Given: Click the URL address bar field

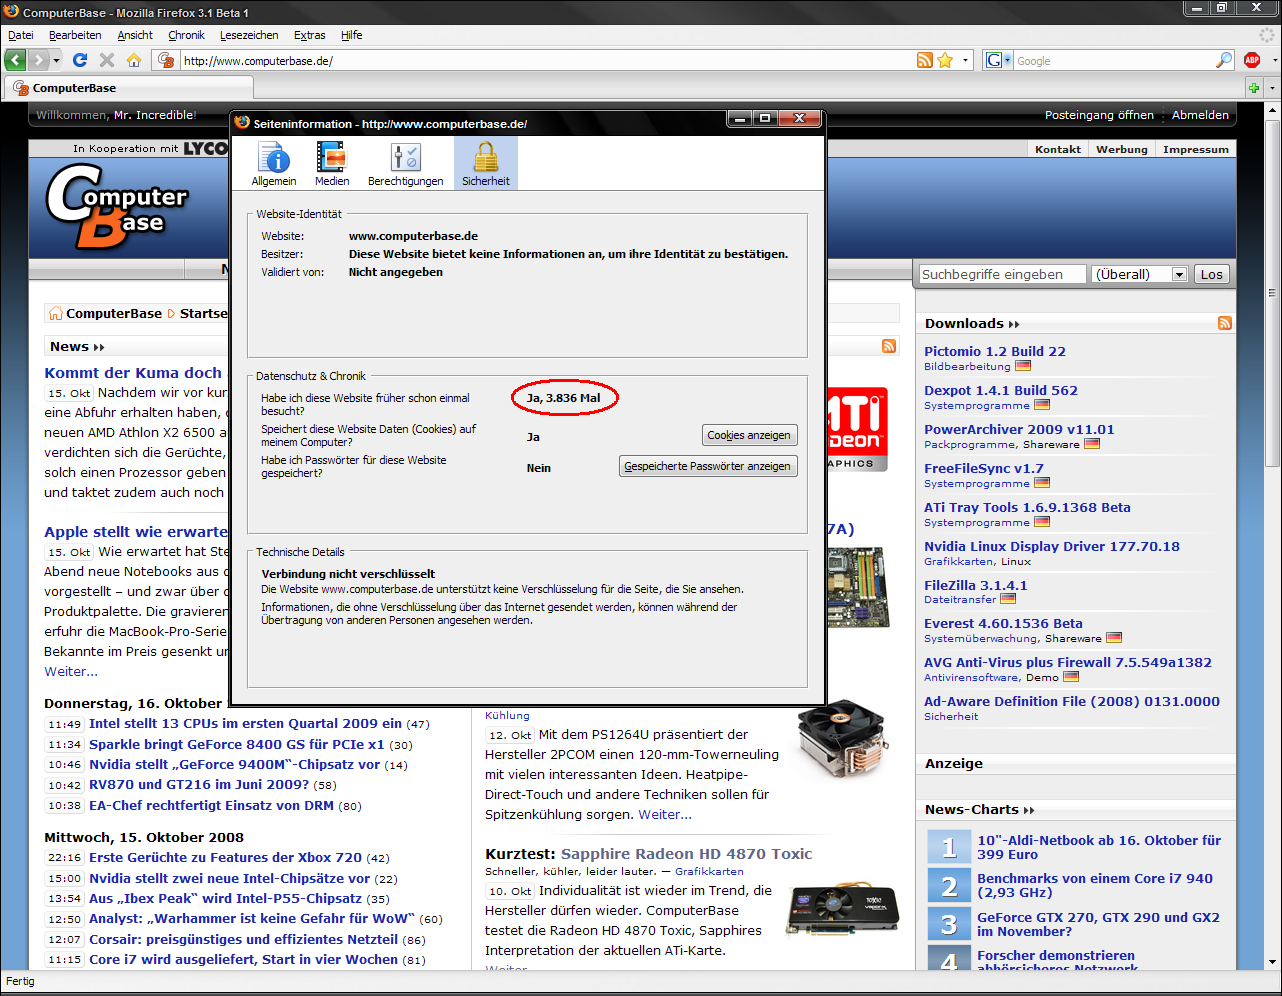Looking at the screenshot, I should [546, 60].
